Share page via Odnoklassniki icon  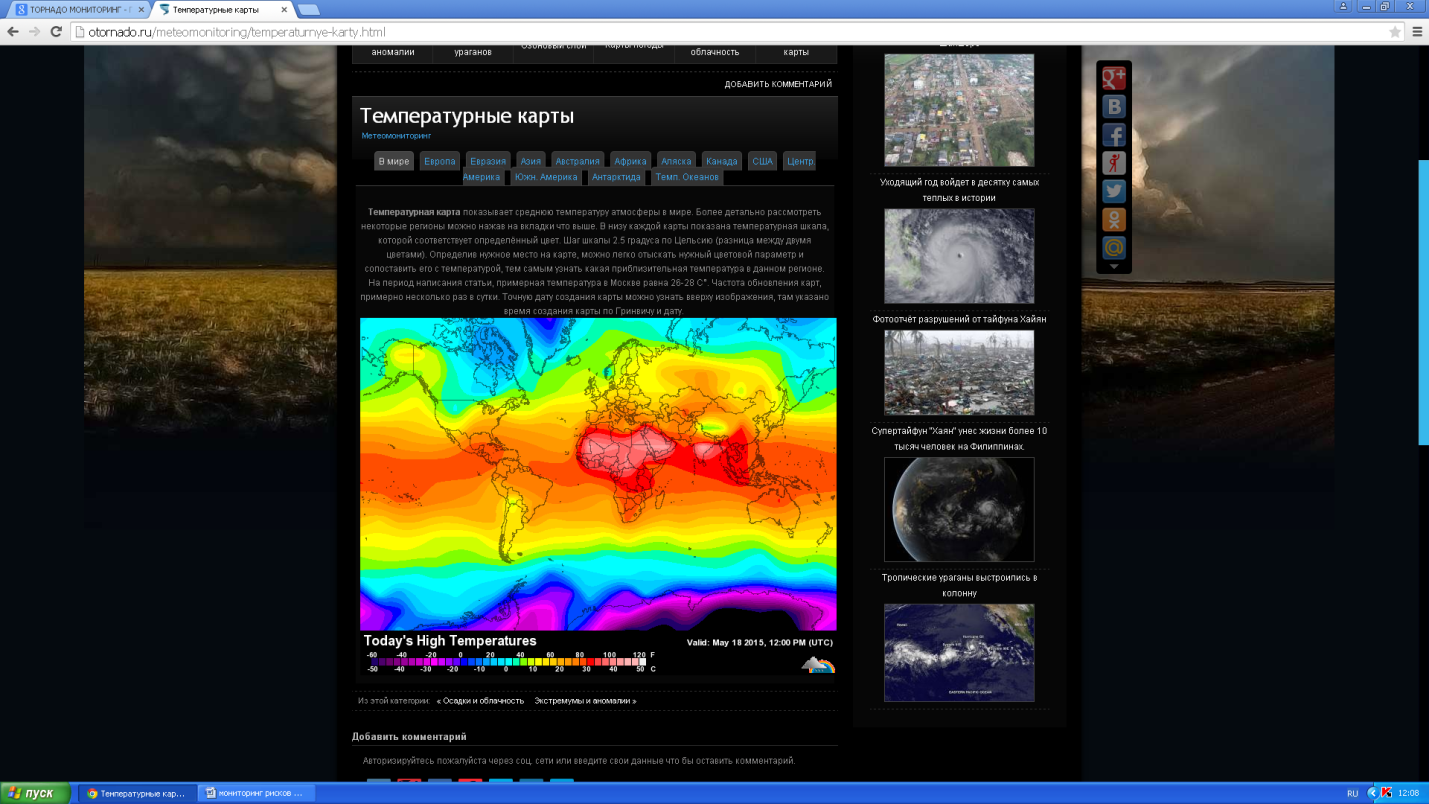click(1113, 219)
